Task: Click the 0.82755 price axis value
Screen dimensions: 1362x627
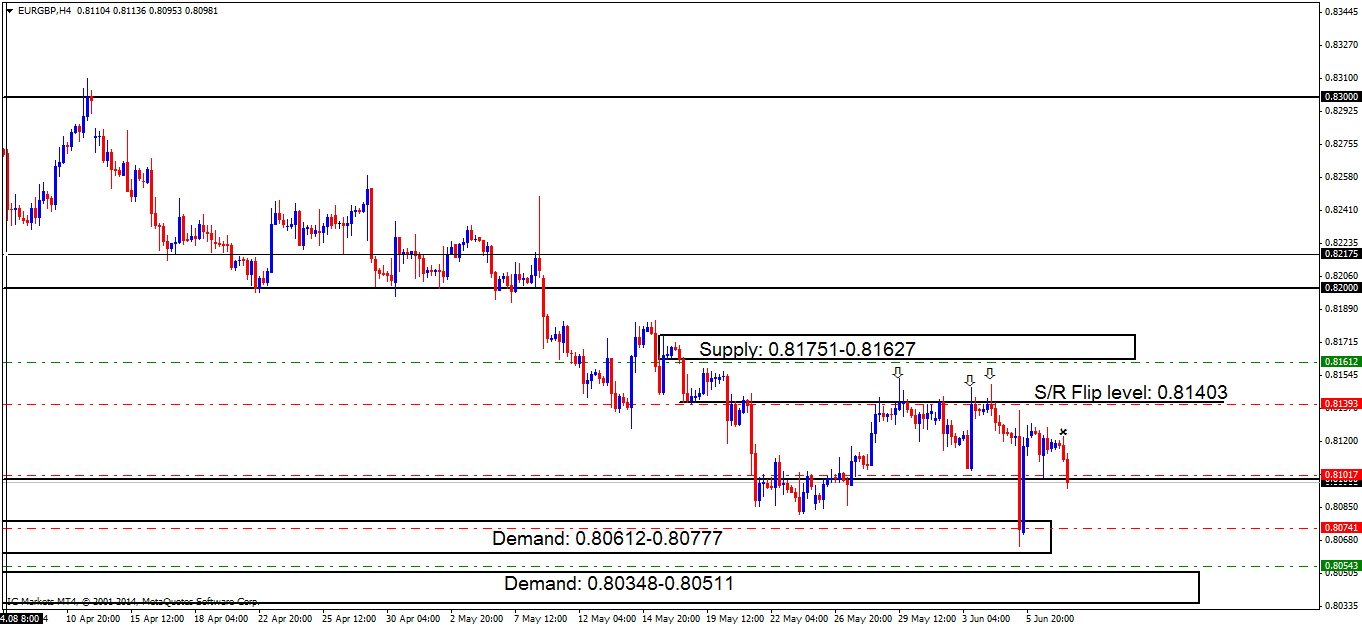Action: 1341,144
